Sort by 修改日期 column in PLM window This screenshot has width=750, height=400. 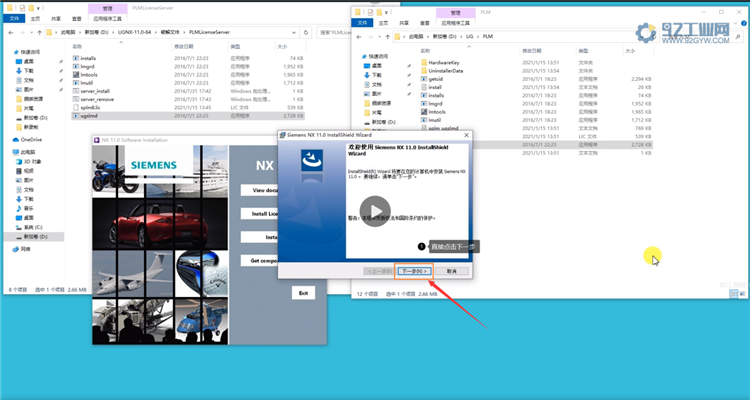point(532,51)
